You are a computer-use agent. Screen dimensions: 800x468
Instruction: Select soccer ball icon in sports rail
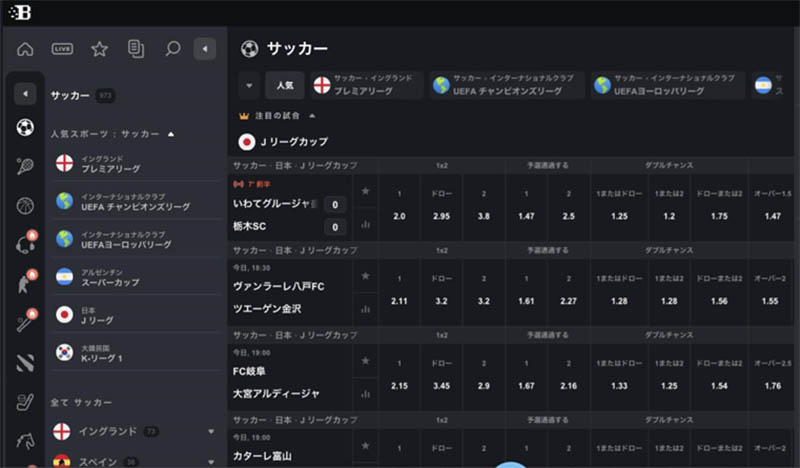pyautogui.click(x=25, y=127)
